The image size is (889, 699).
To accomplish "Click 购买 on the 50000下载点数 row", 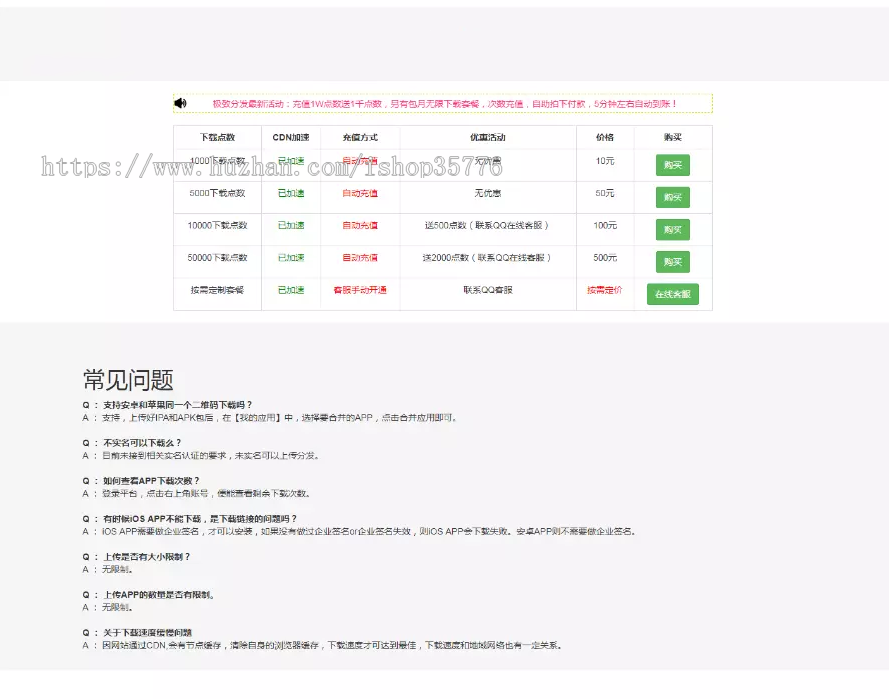I will click(x=672, y=262).
